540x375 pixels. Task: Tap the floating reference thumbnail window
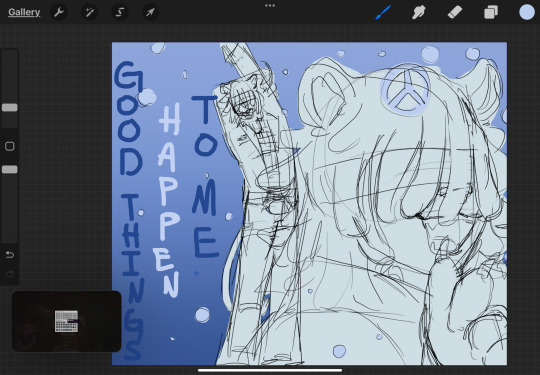coord(66,321)
